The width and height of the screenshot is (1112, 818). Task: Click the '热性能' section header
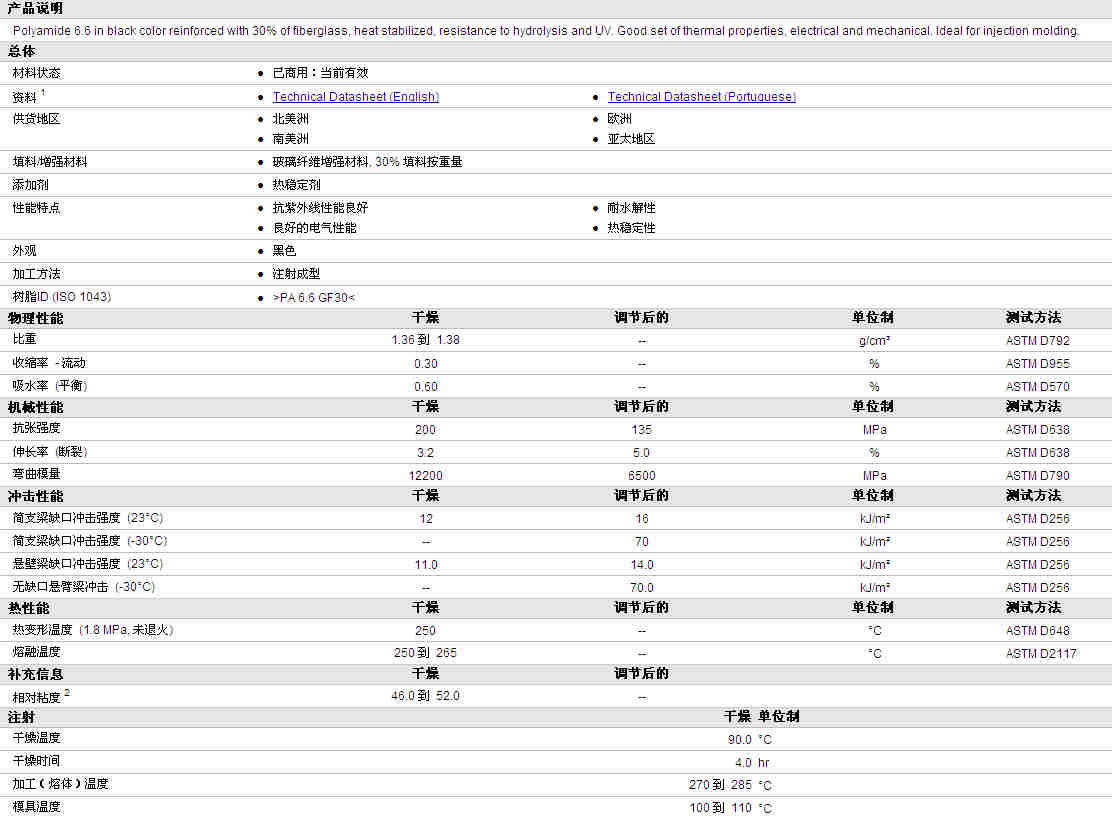pyautogui.click(x=29, y=608)
